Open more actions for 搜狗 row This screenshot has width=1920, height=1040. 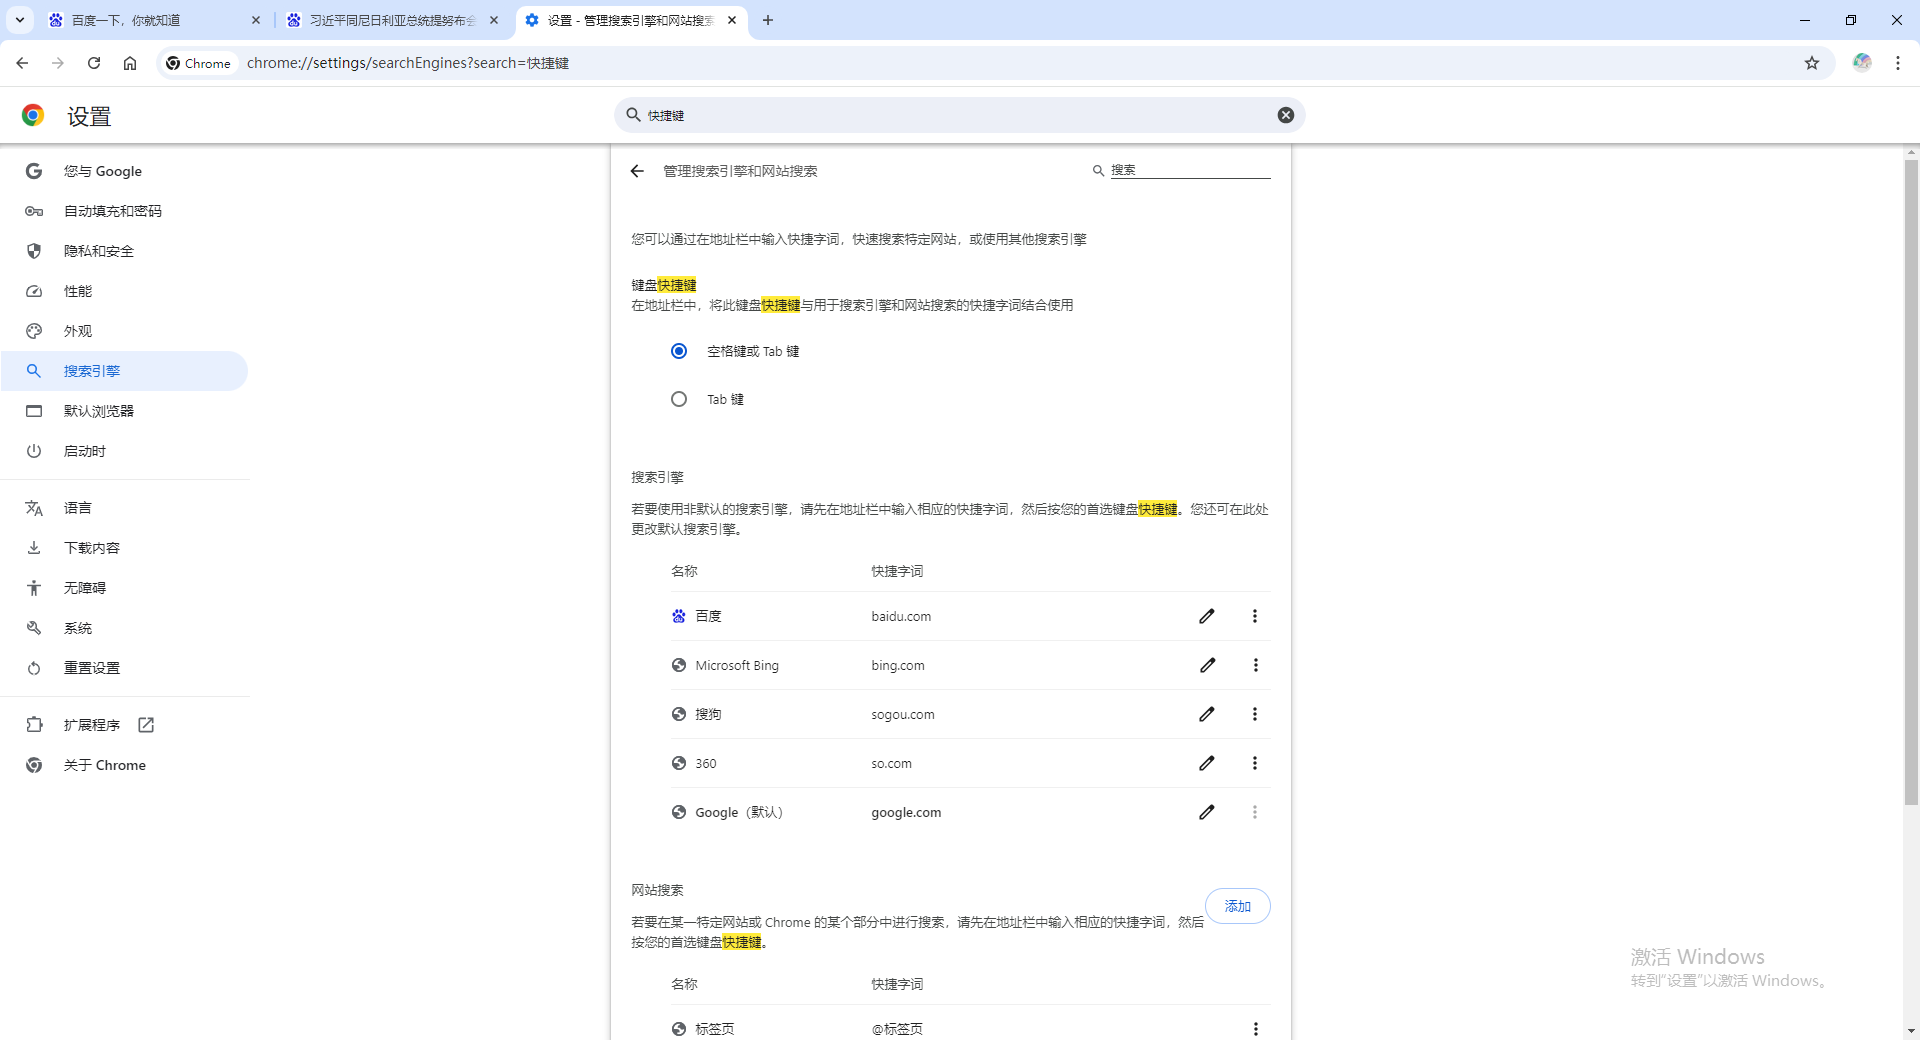pyautogui.click(x=1255, y=714)
